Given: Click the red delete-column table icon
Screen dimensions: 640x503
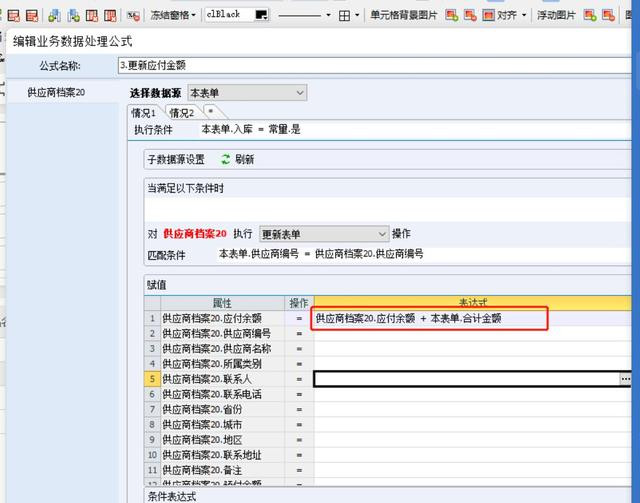Looking at the screenshot, I should point(110,16).
